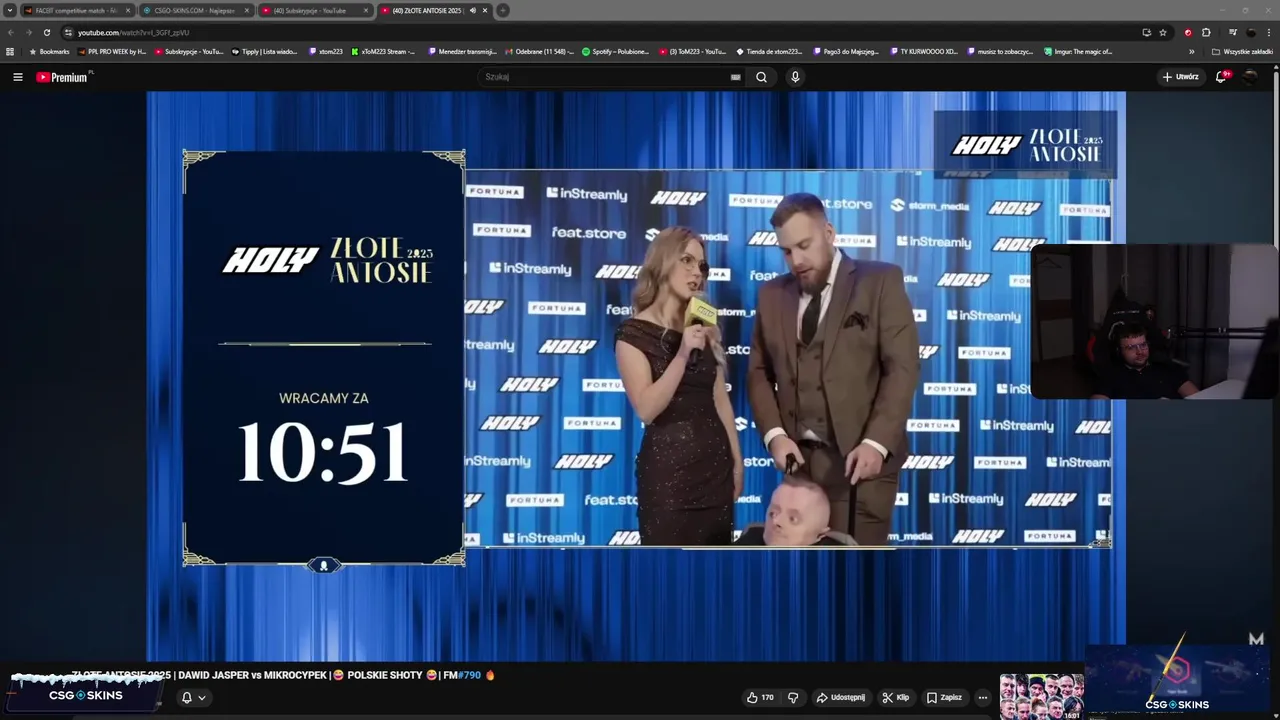This screenshot has width=1280, height=720.
Task: Click the video player area
Action: click(x=636, y=375)
